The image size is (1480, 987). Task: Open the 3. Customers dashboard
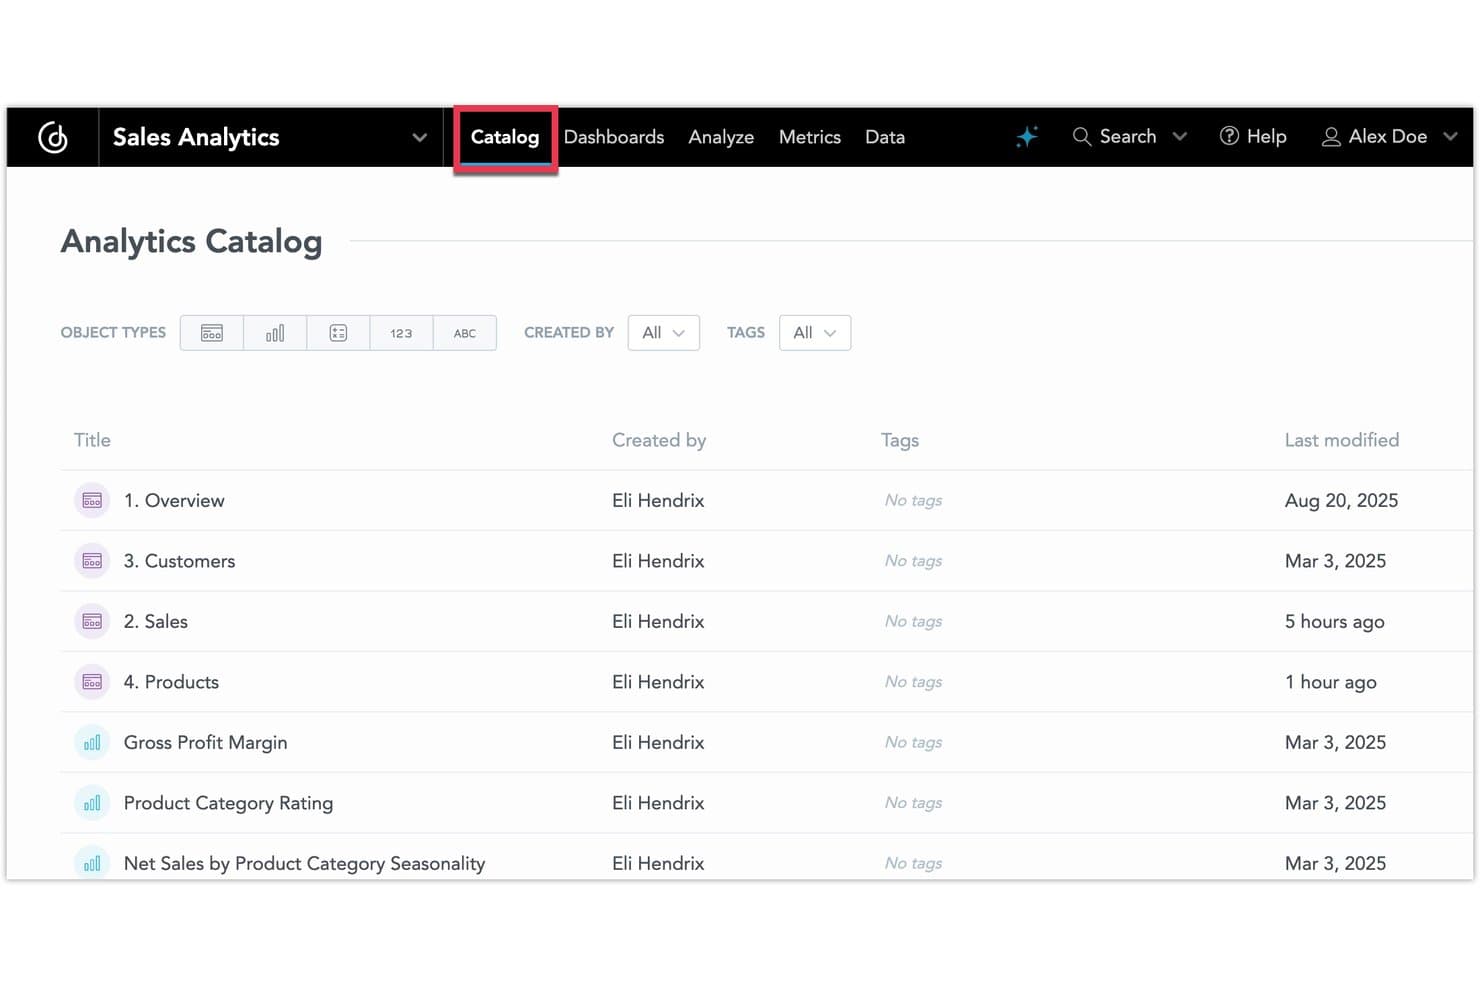(x=180, y=561)
